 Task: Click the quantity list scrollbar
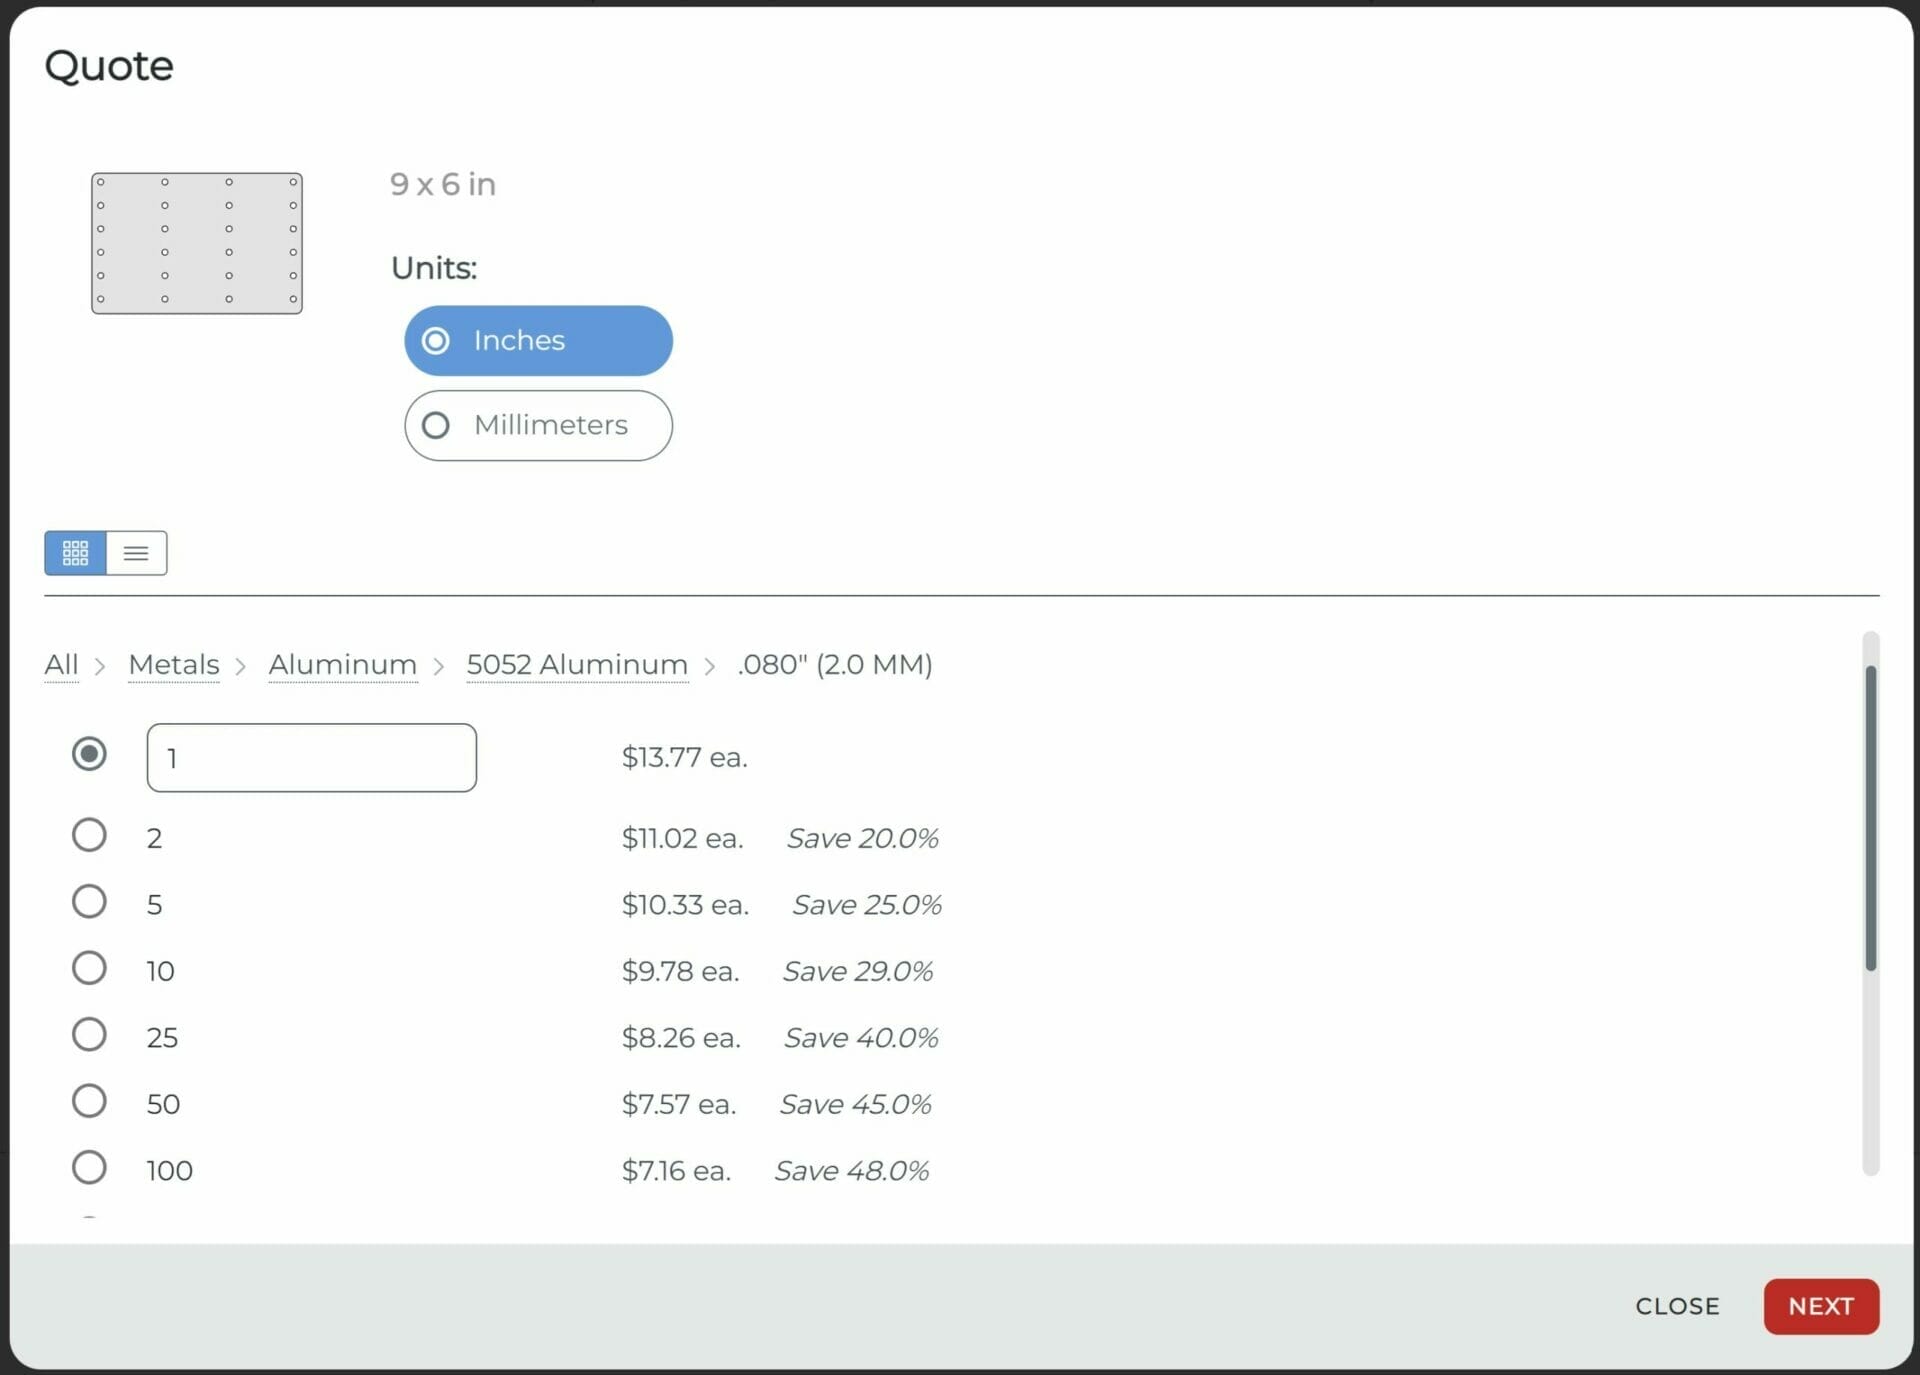pos(1870,818)
